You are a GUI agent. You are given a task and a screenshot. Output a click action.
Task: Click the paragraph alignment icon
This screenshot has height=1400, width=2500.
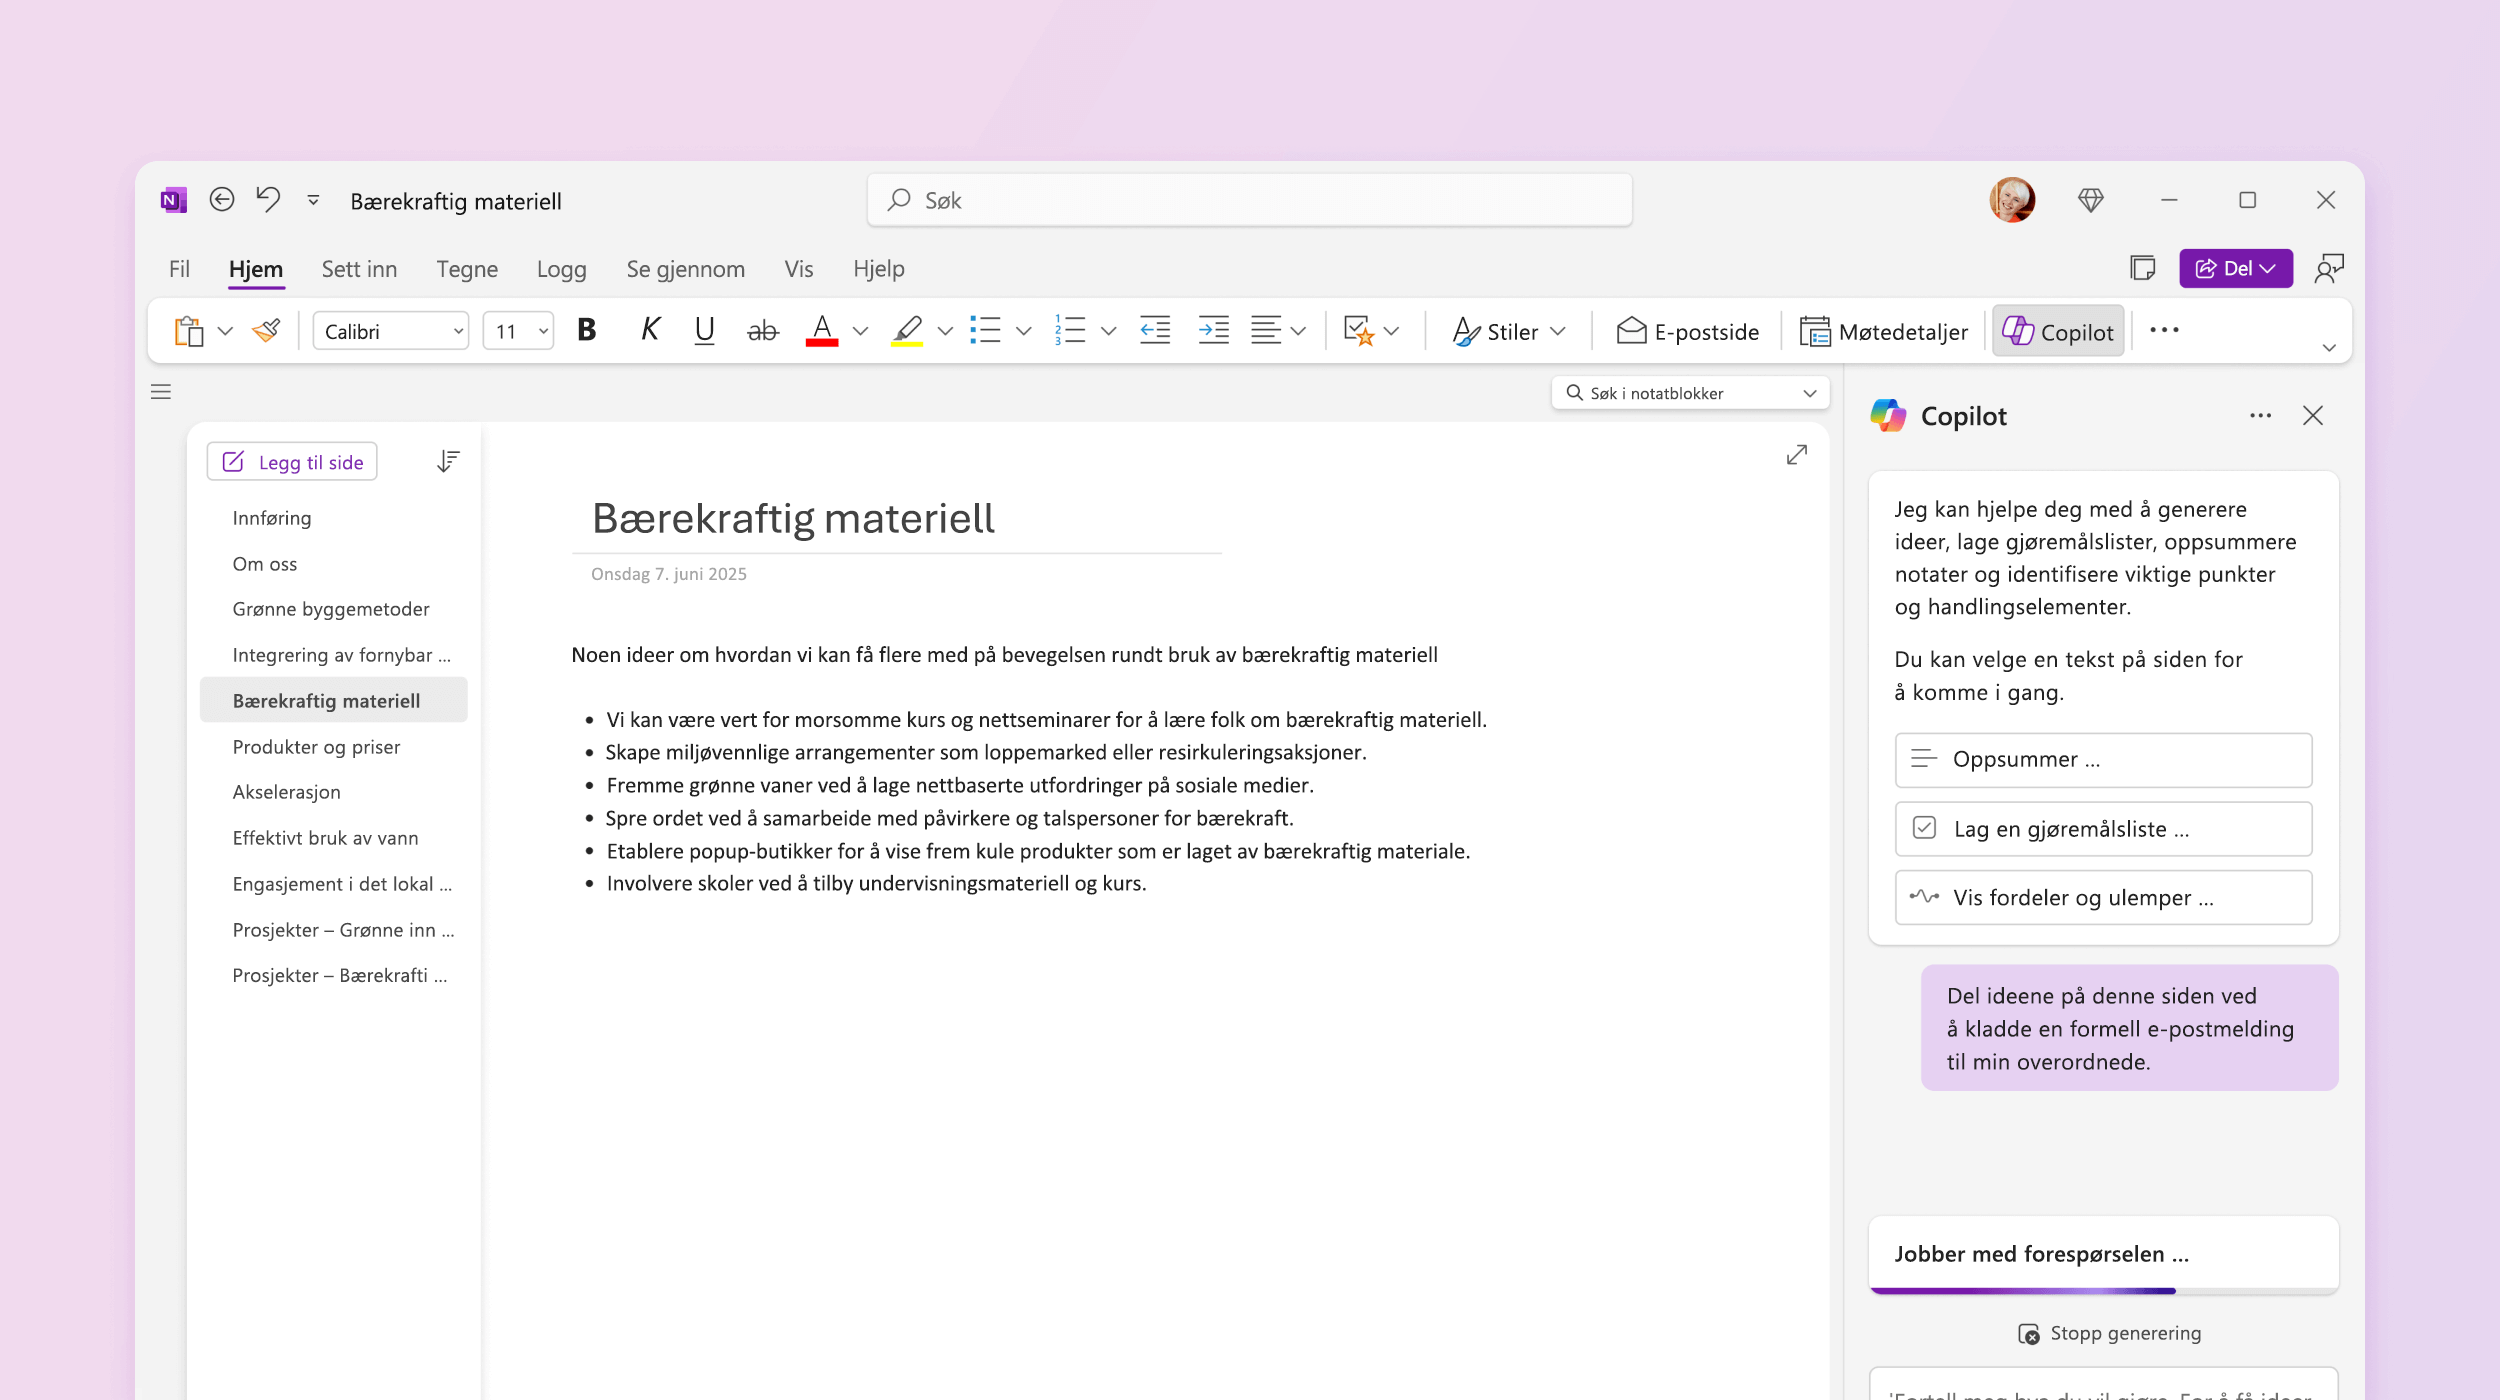tap(1266, 330)
